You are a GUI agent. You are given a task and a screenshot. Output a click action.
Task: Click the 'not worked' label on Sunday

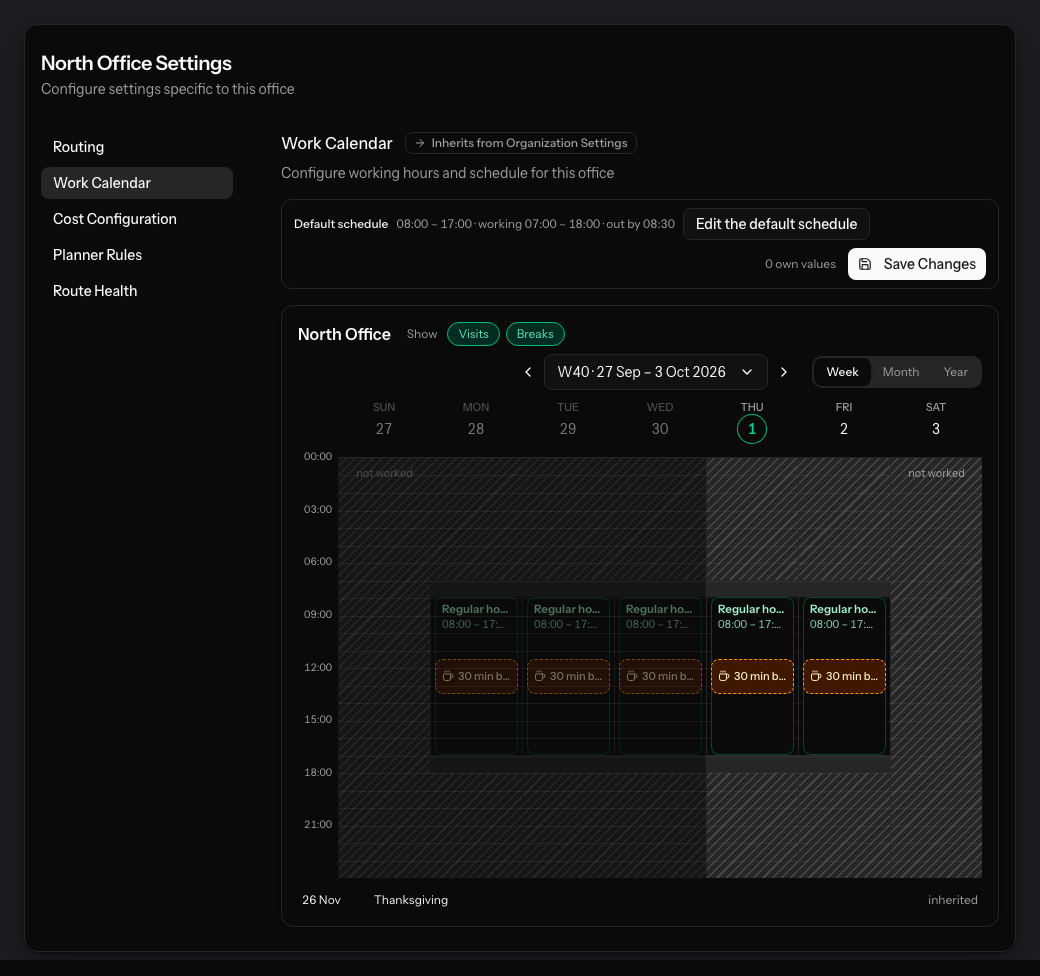[384, 473]
